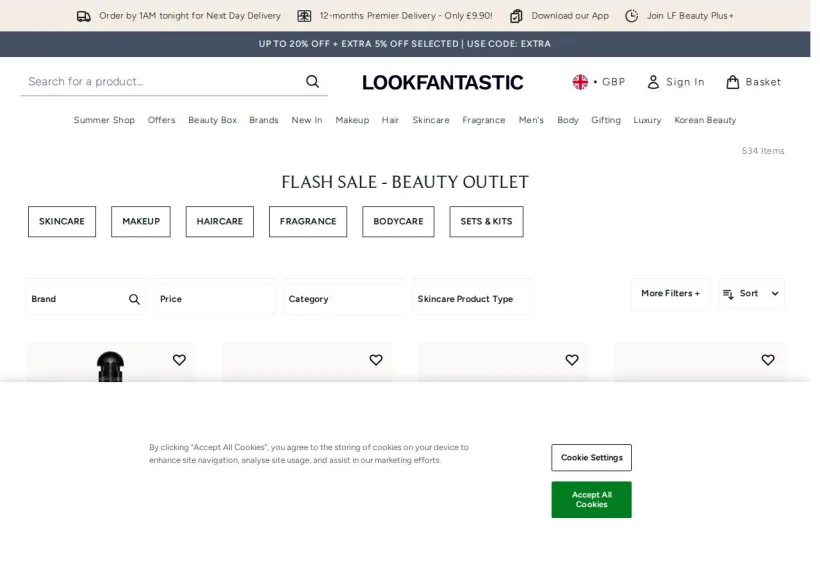The width and height of the screenshot is (820, 577).
Task: Click Join LF Beauty Plus+ link
Action: pos(690,16)
